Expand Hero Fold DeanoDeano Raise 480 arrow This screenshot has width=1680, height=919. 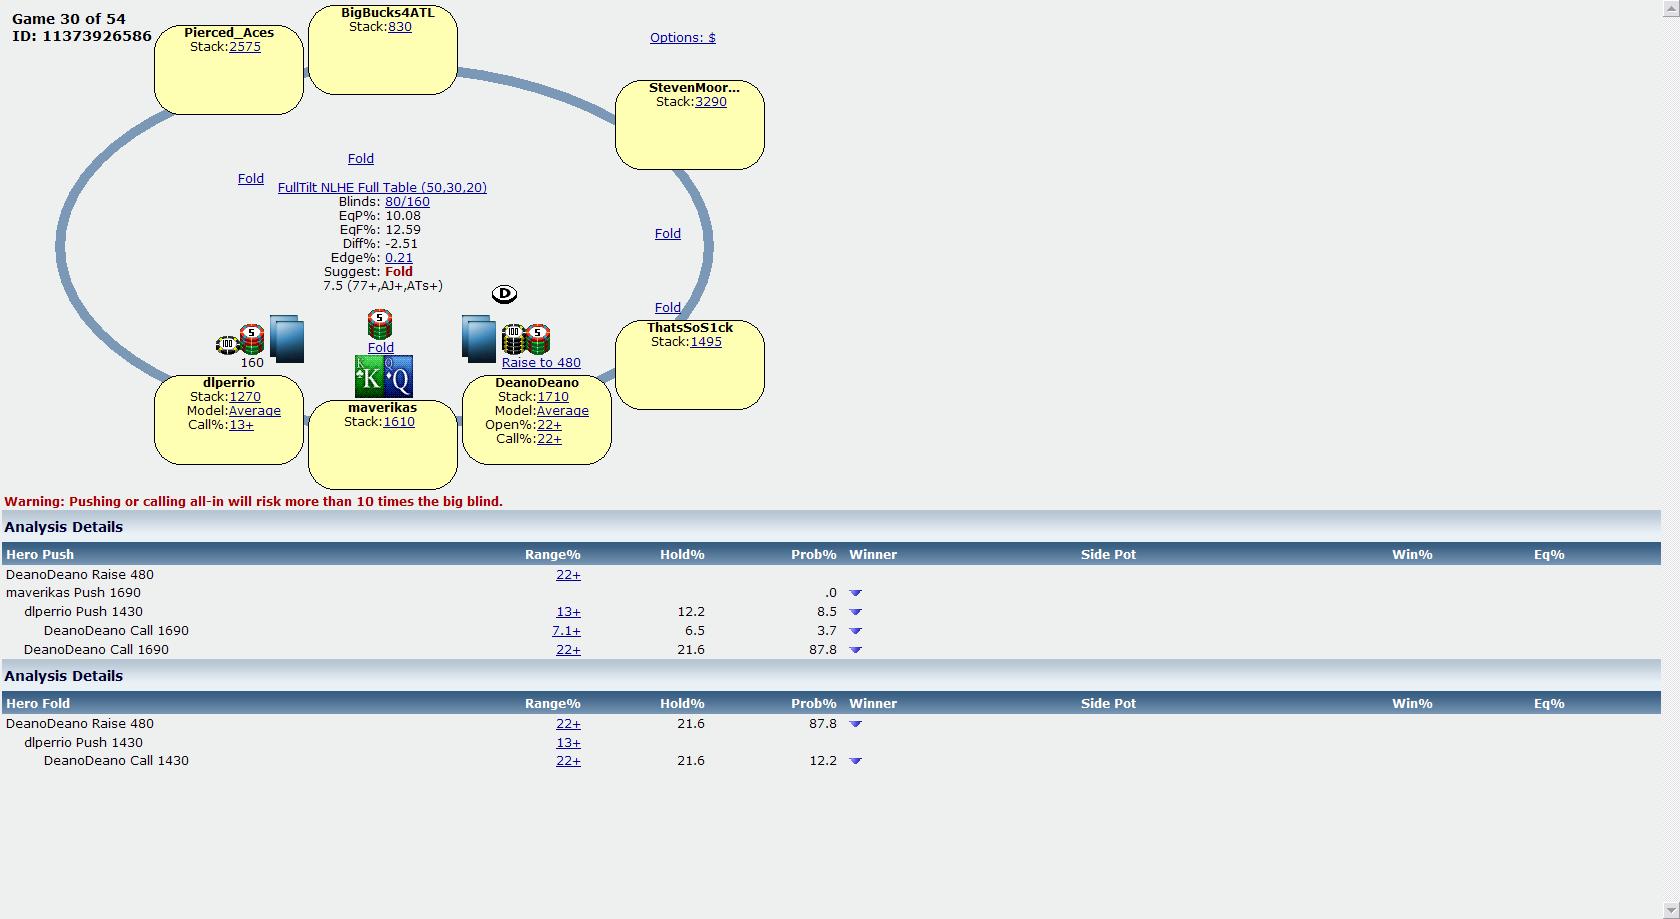pyautogui.click(x=855, y=724)
